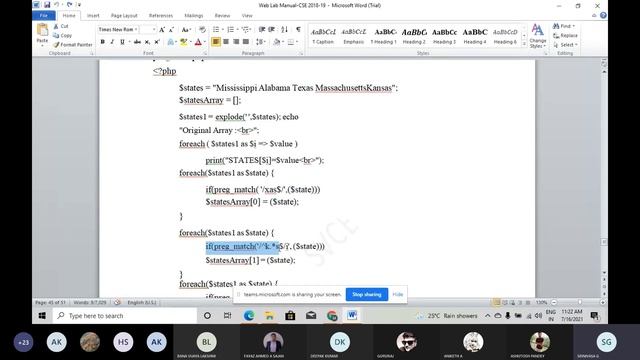
Task: Open Microsoft Store from the taskbar
Action: point(290,316)
